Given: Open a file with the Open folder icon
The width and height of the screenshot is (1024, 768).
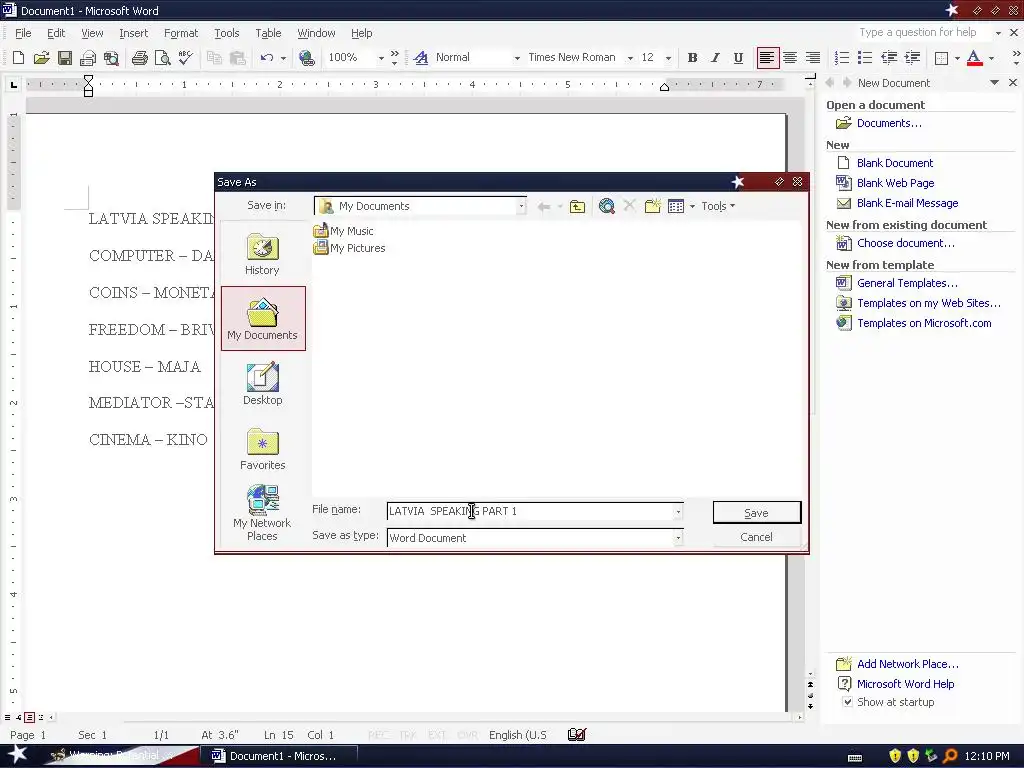Looking at the screenshot, I should click(41, 58).
